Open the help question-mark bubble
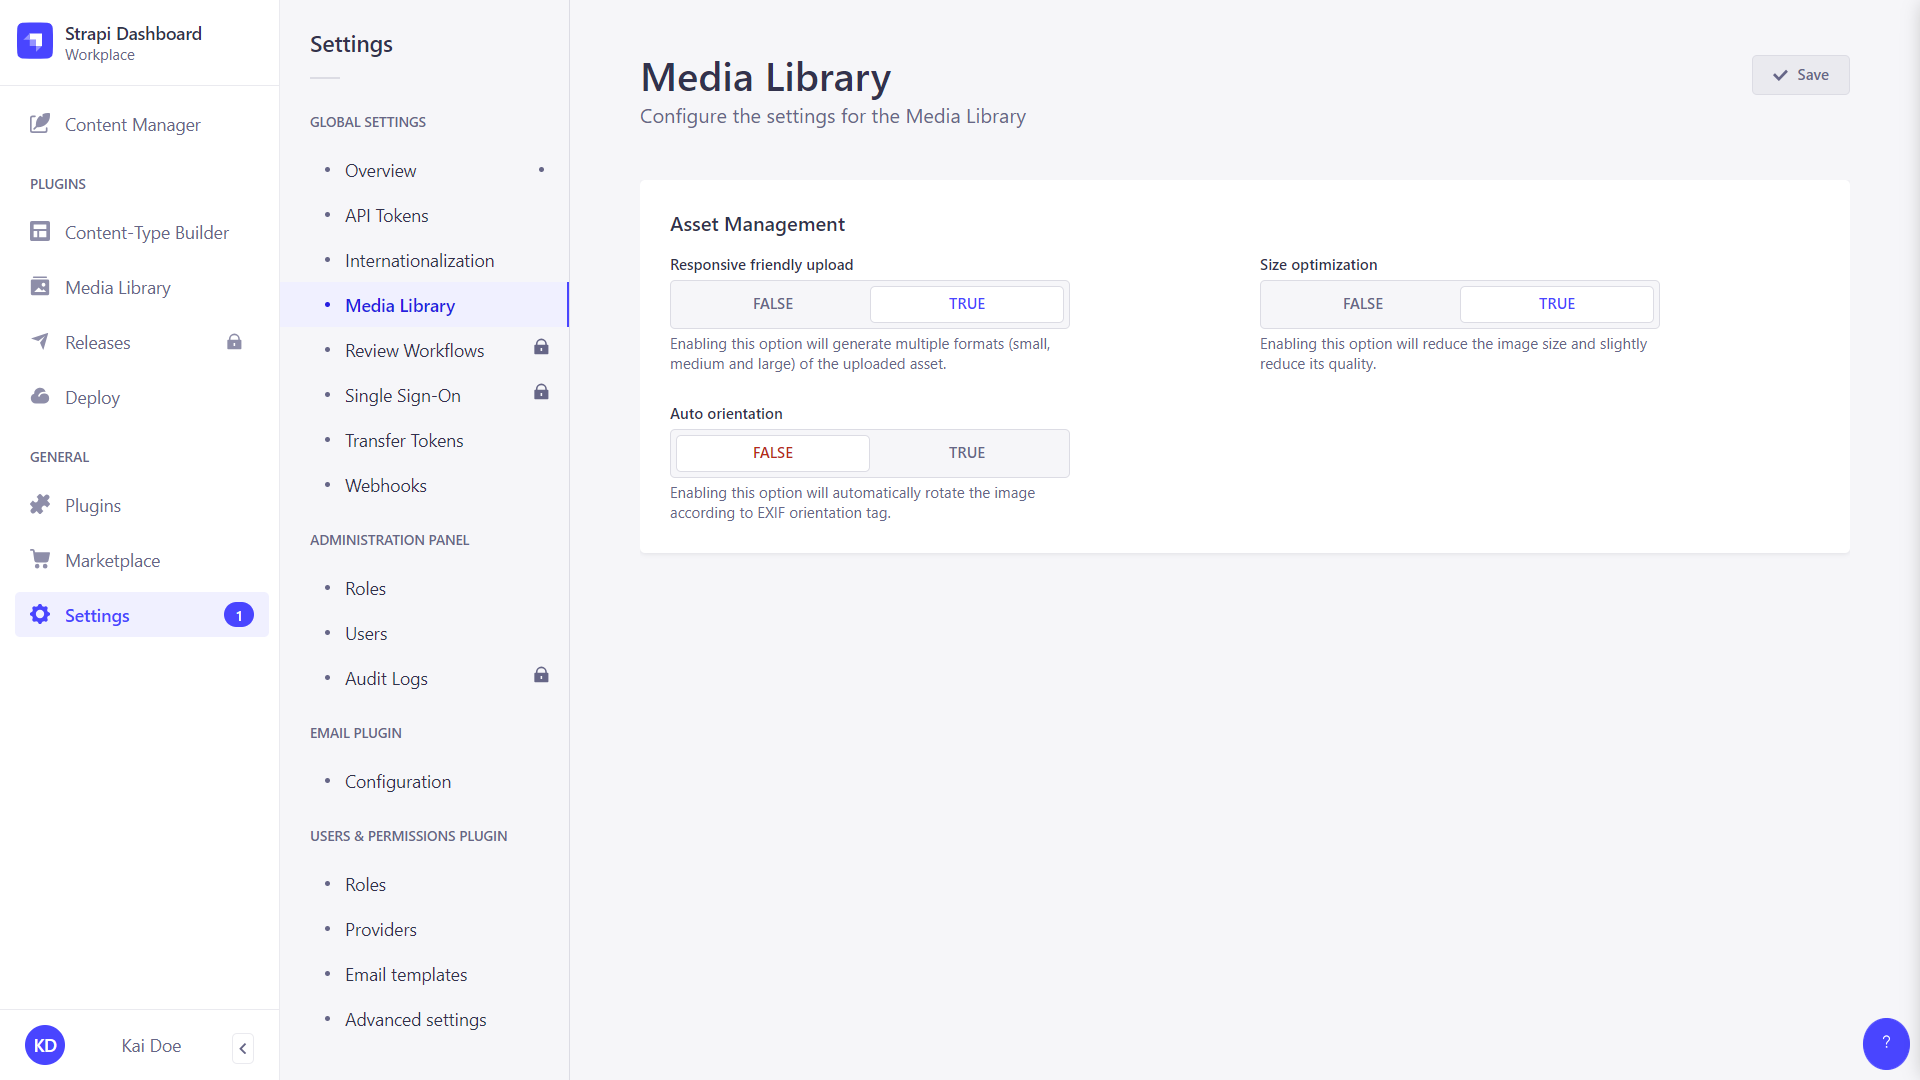 coord(1886,1043)
